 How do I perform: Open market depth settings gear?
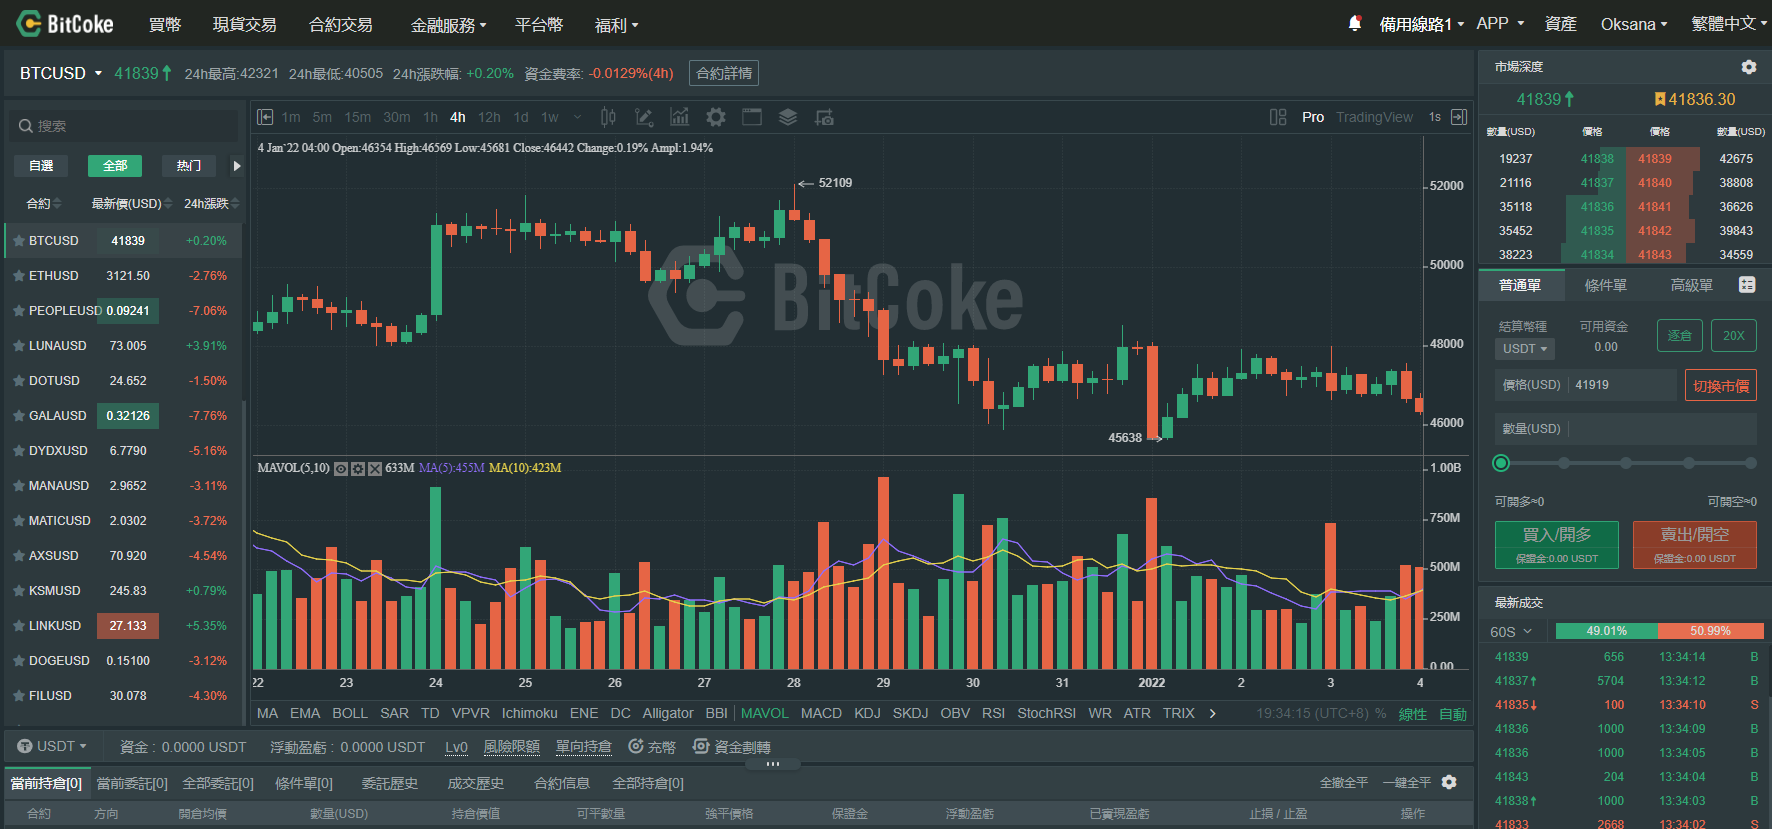click(x=1749, y=67)
